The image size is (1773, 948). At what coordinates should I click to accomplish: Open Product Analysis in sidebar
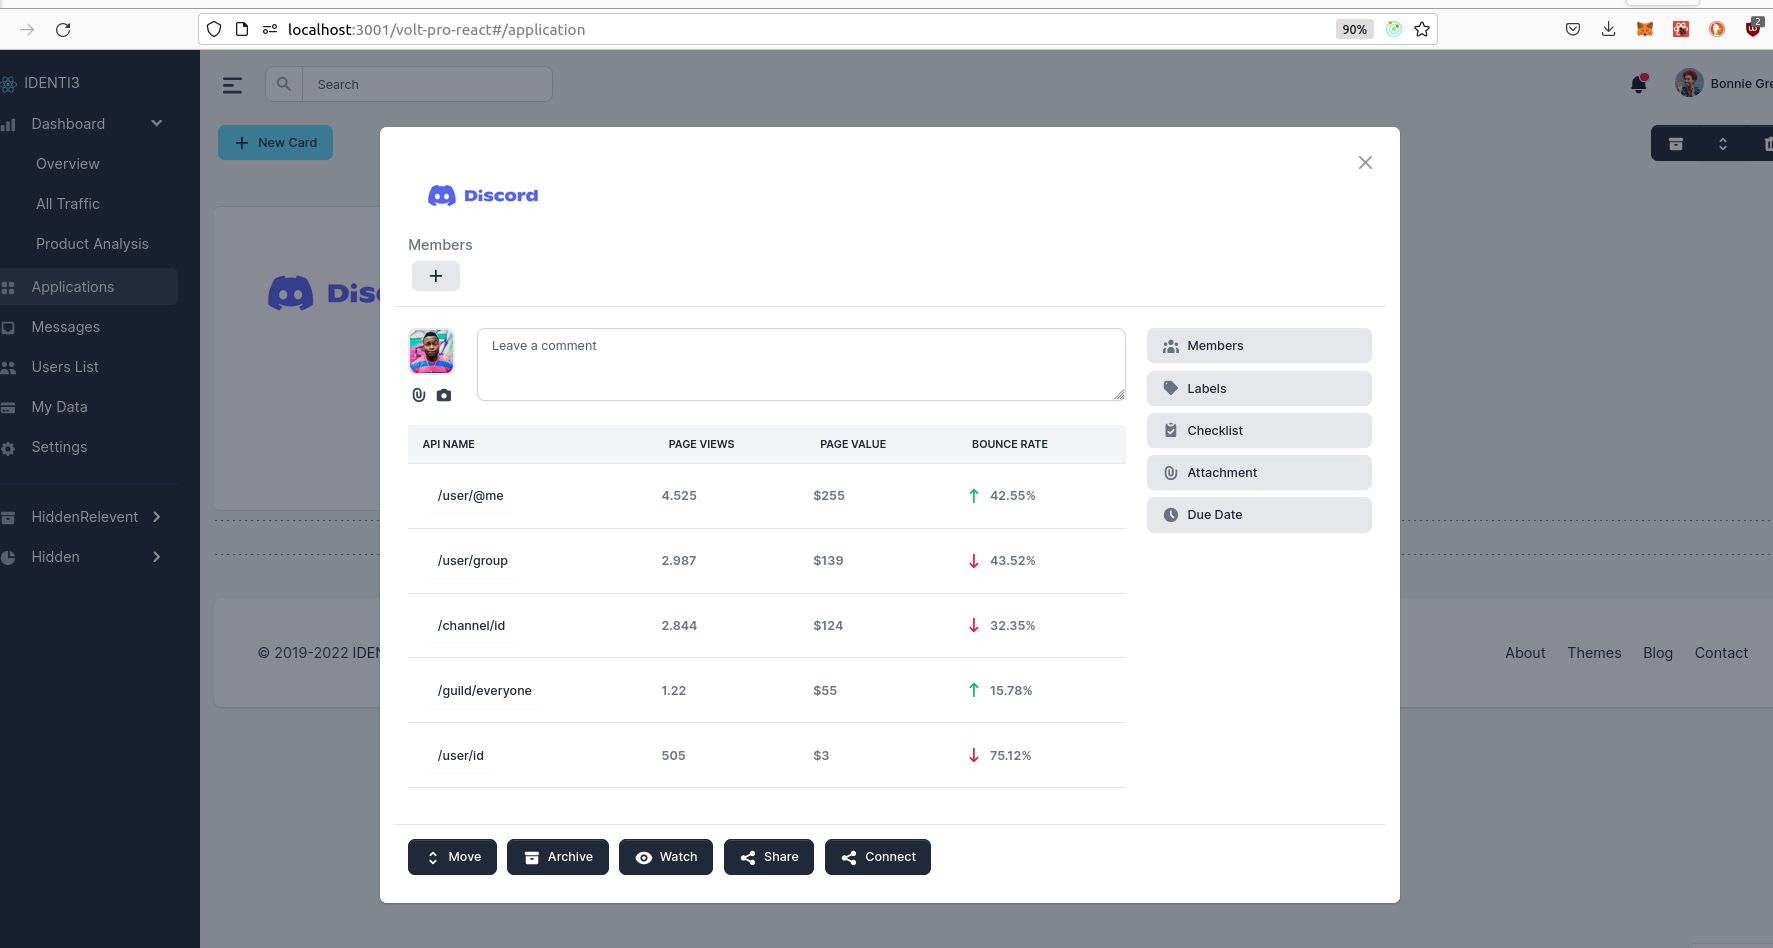92,244
